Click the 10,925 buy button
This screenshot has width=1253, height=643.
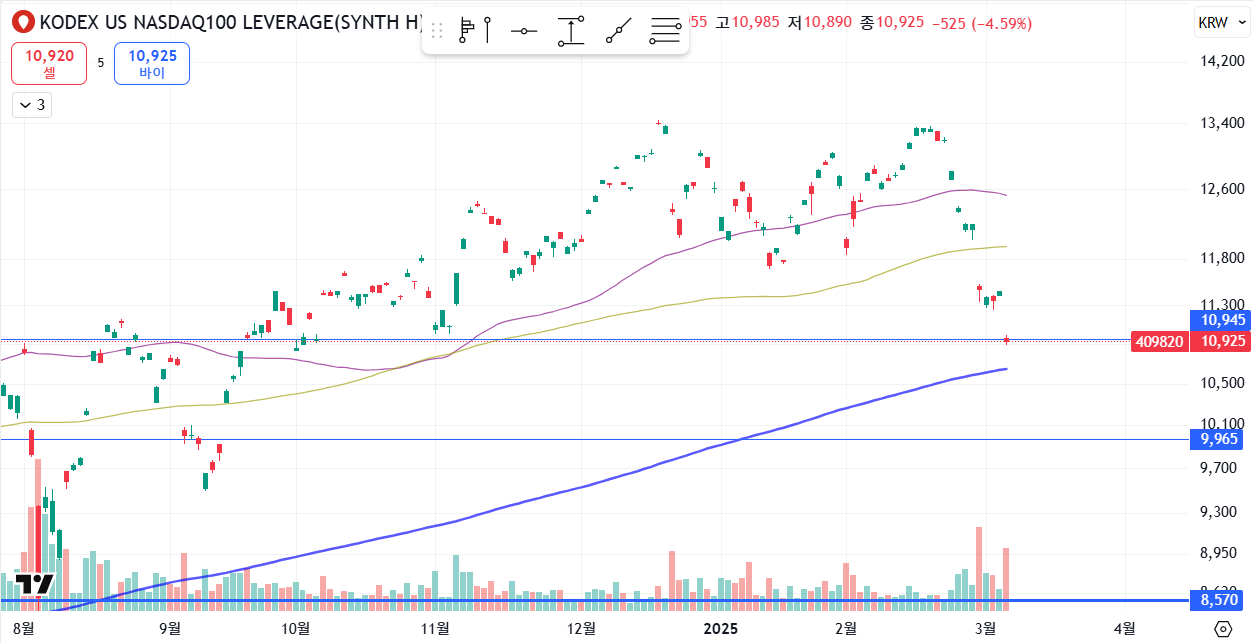(x=152, y=63)
